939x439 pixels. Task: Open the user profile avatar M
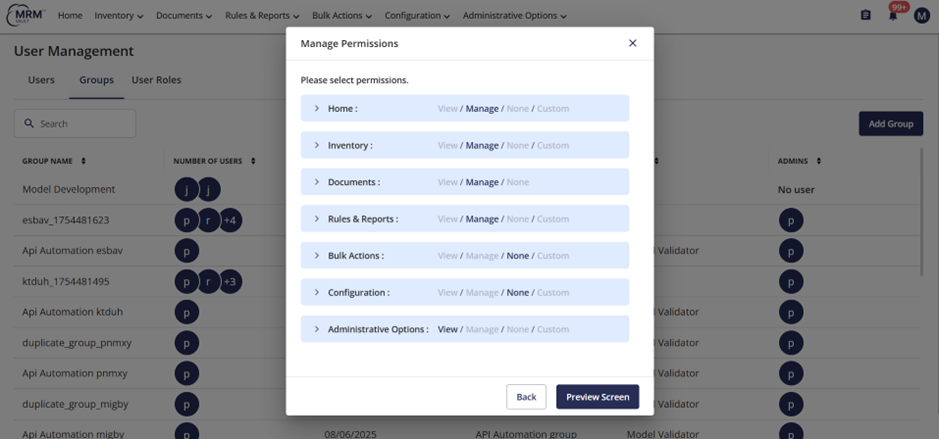922,15
